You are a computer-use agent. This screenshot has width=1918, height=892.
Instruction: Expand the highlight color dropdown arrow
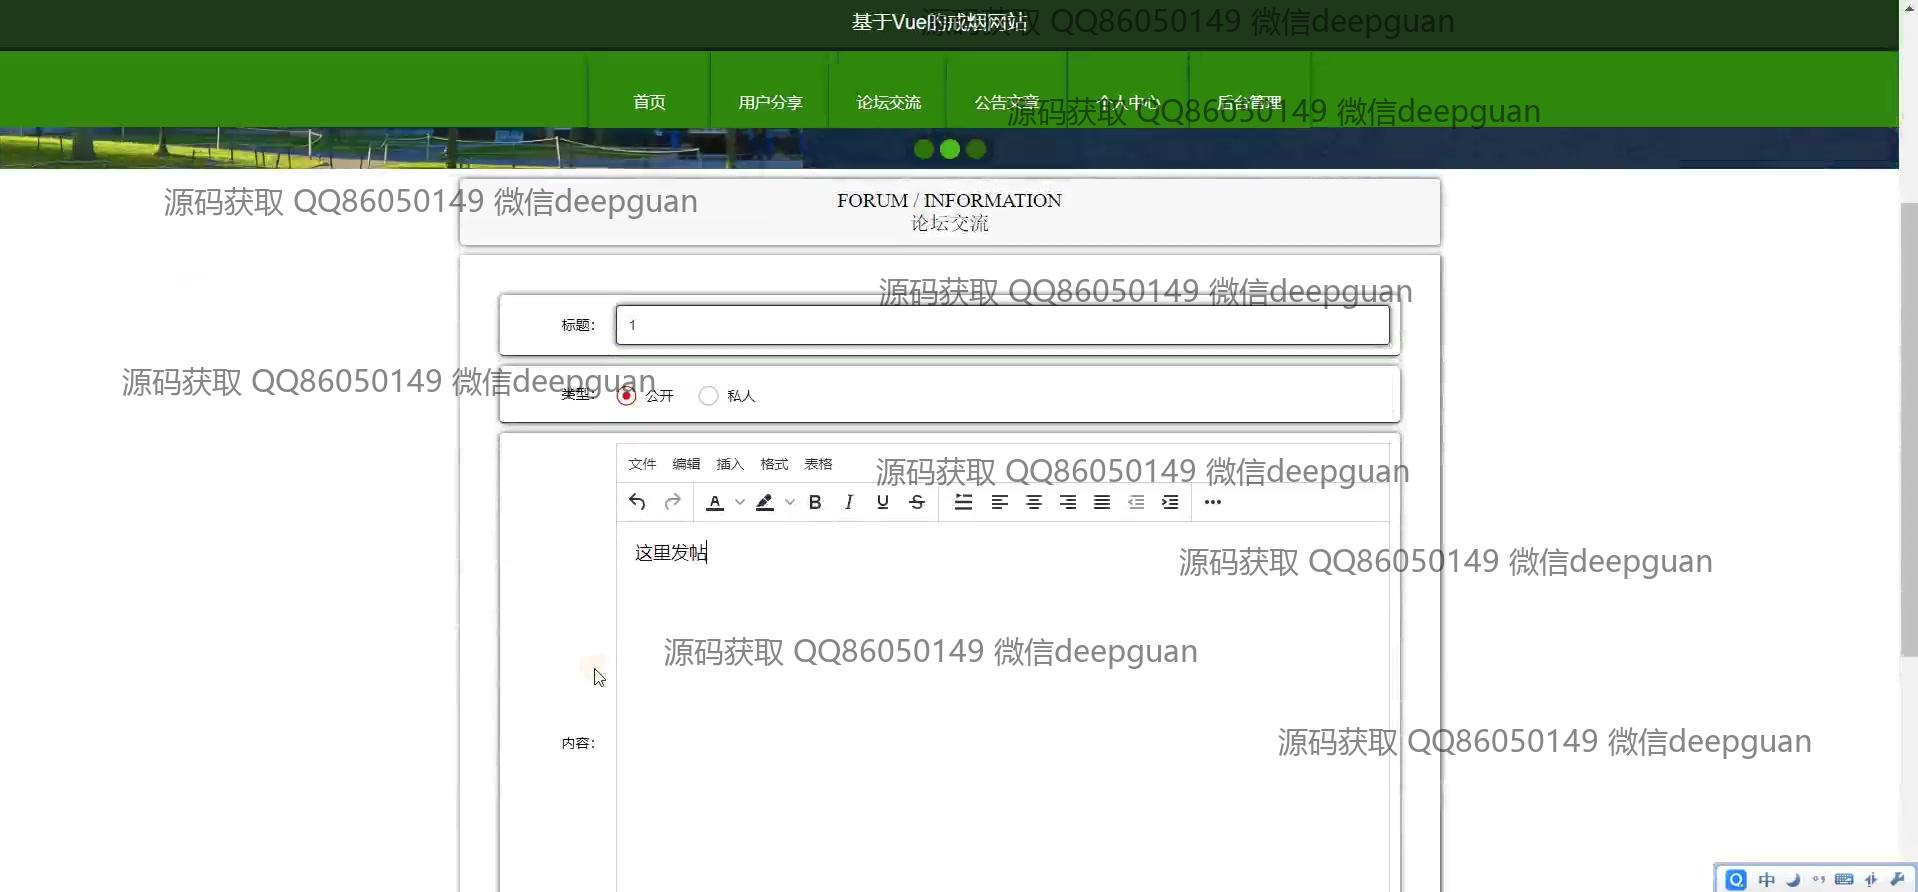pyautogui.click(x=790, y=502)
